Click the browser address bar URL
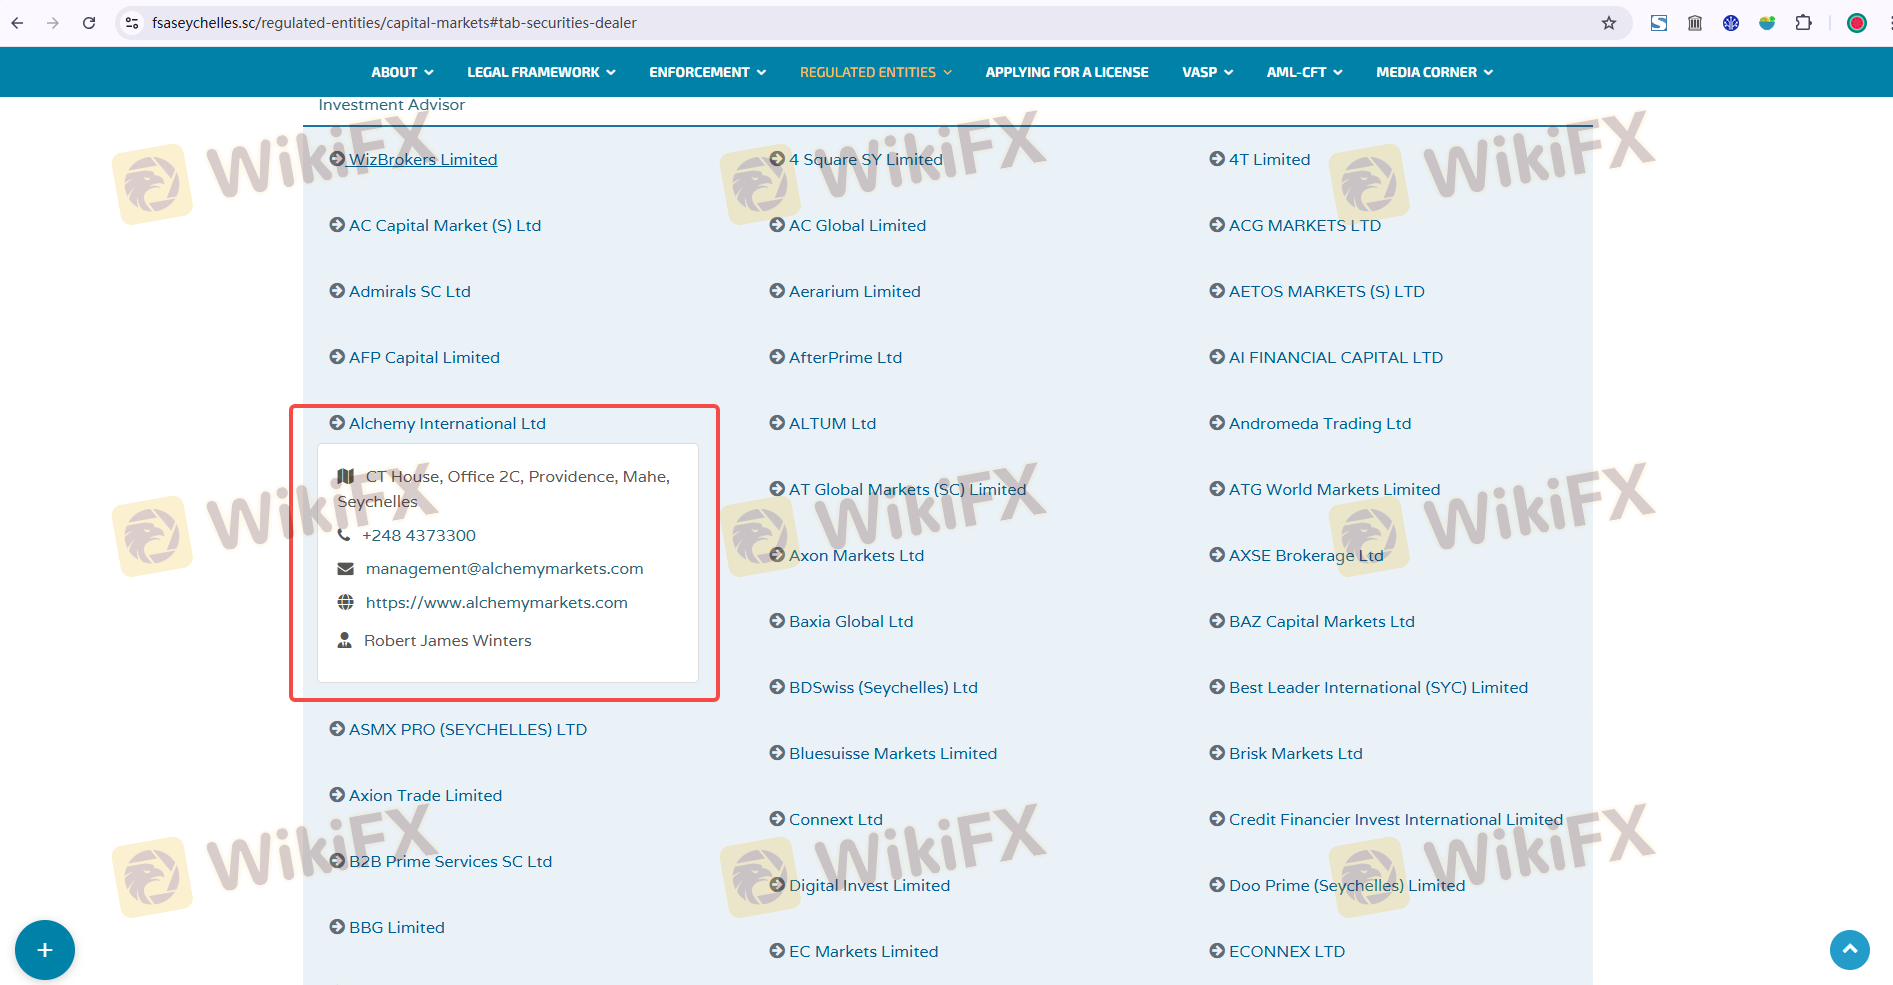Viewport: 1893px width, 985px height. point(394,23)
